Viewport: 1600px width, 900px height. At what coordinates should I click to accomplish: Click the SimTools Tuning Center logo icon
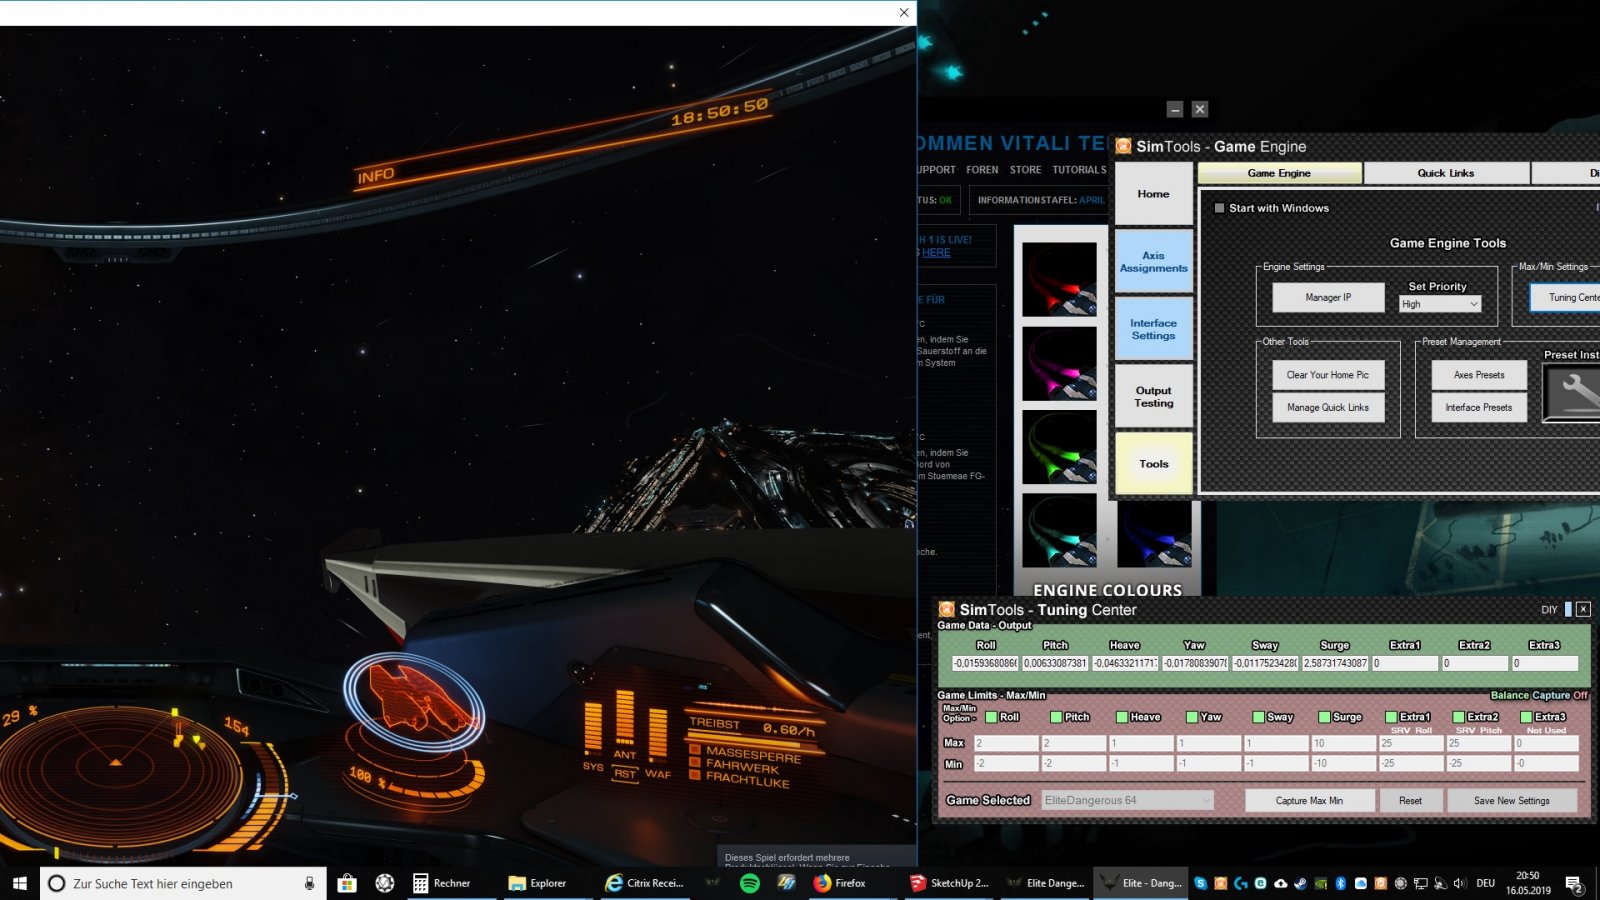946,609
